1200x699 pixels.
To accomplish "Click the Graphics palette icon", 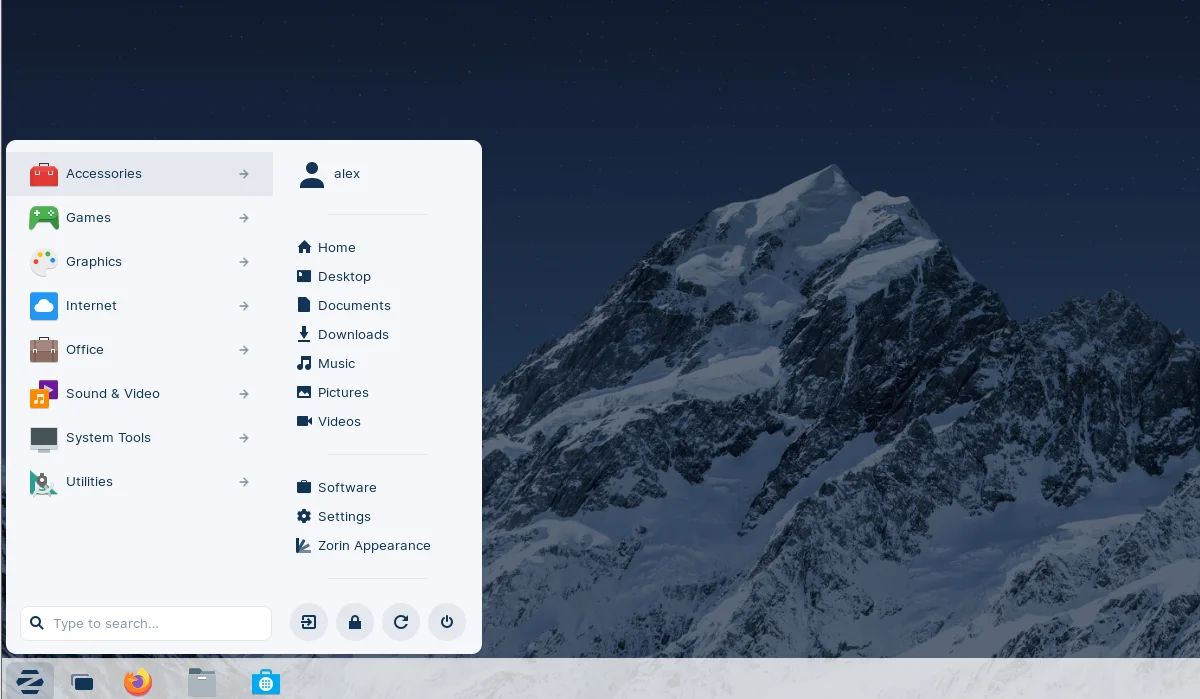I will tap(44, 262).
